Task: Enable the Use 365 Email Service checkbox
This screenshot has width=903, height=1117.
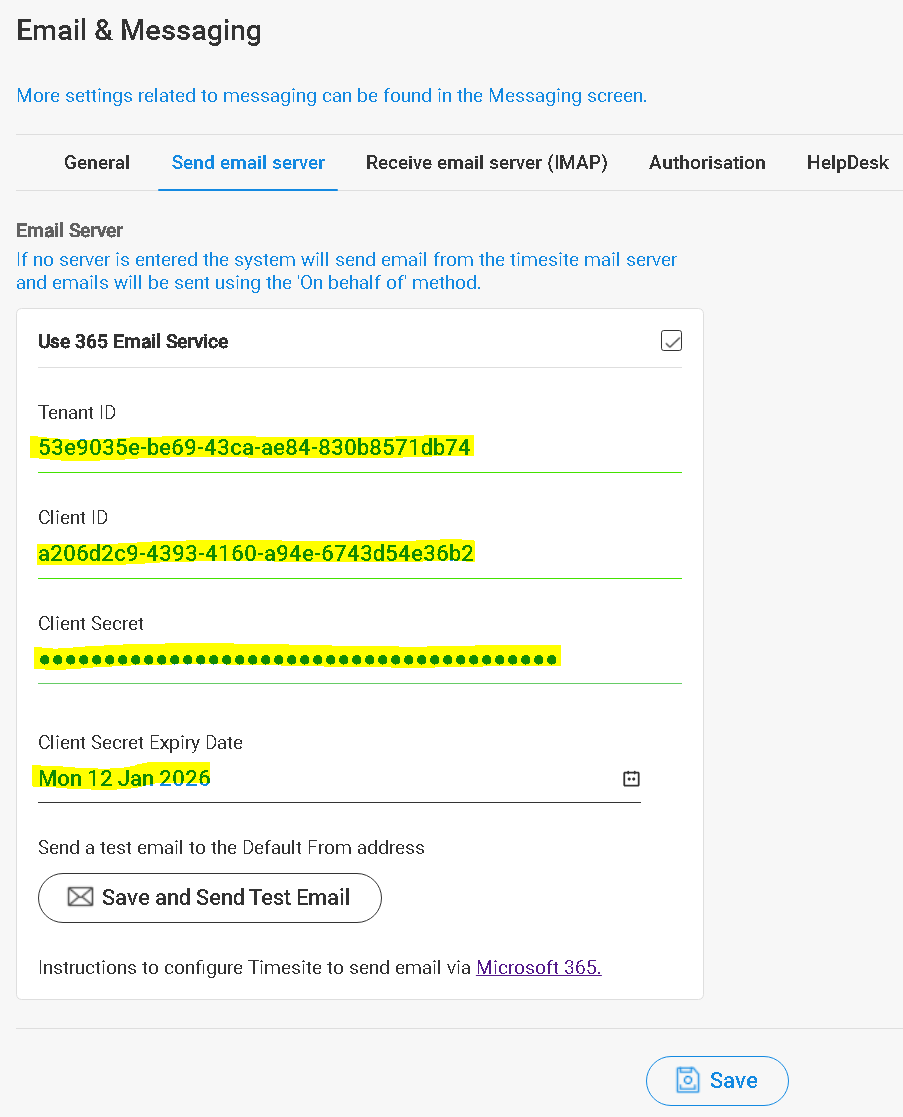Action: pyautogui.click(x=671, y=340)
